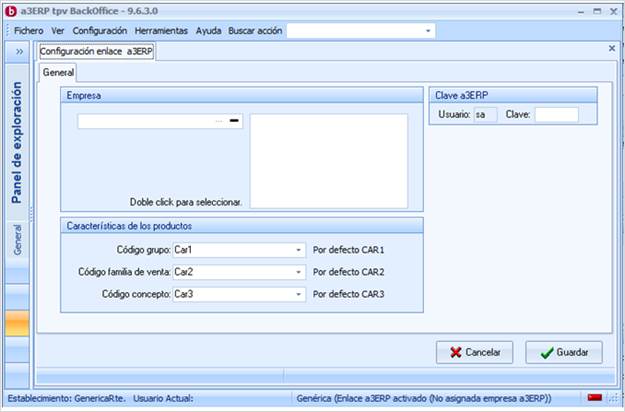Open the Ver menu
The image size is (625, 412).
(57, 31)
